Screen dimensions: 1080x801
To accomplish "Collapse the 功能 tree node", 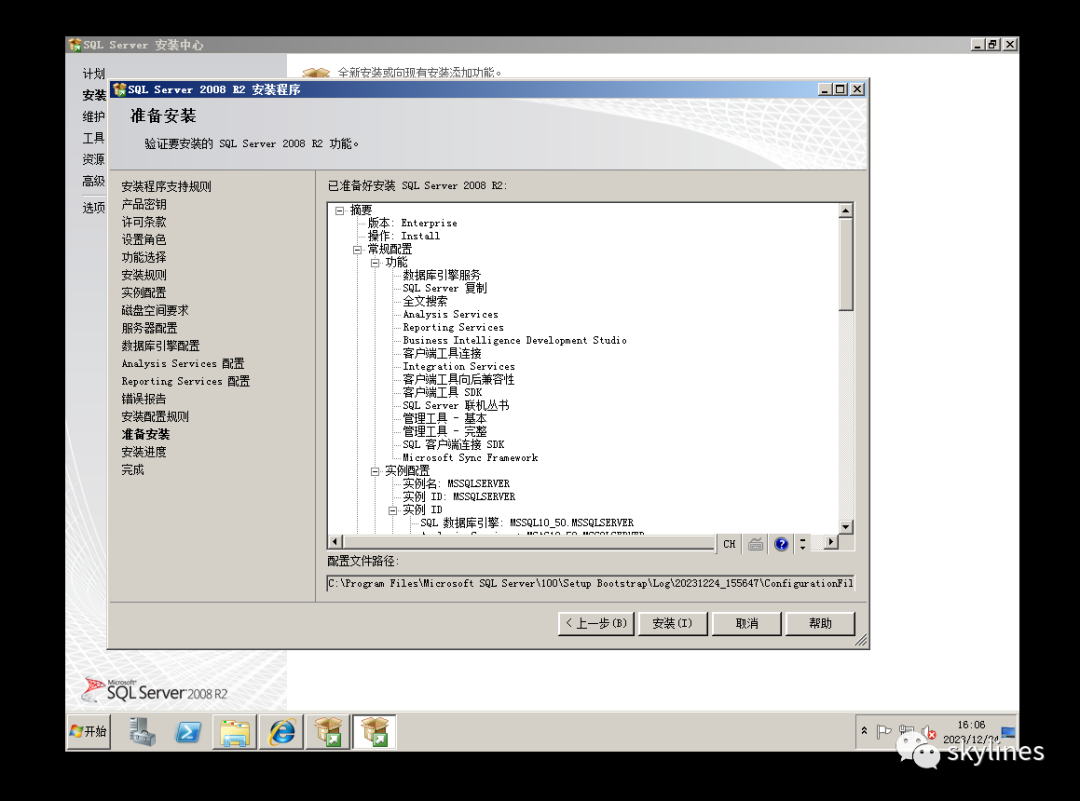I will tap(375, 262).
